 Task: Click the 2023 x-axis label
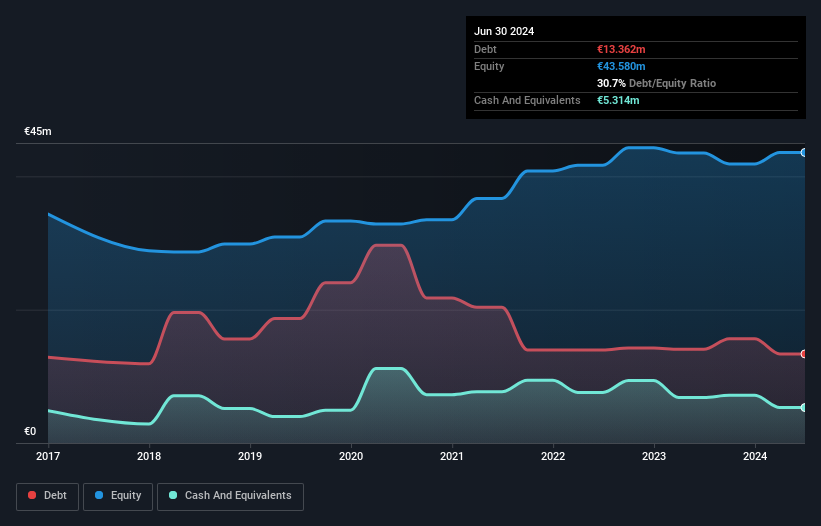click(654, 456)
